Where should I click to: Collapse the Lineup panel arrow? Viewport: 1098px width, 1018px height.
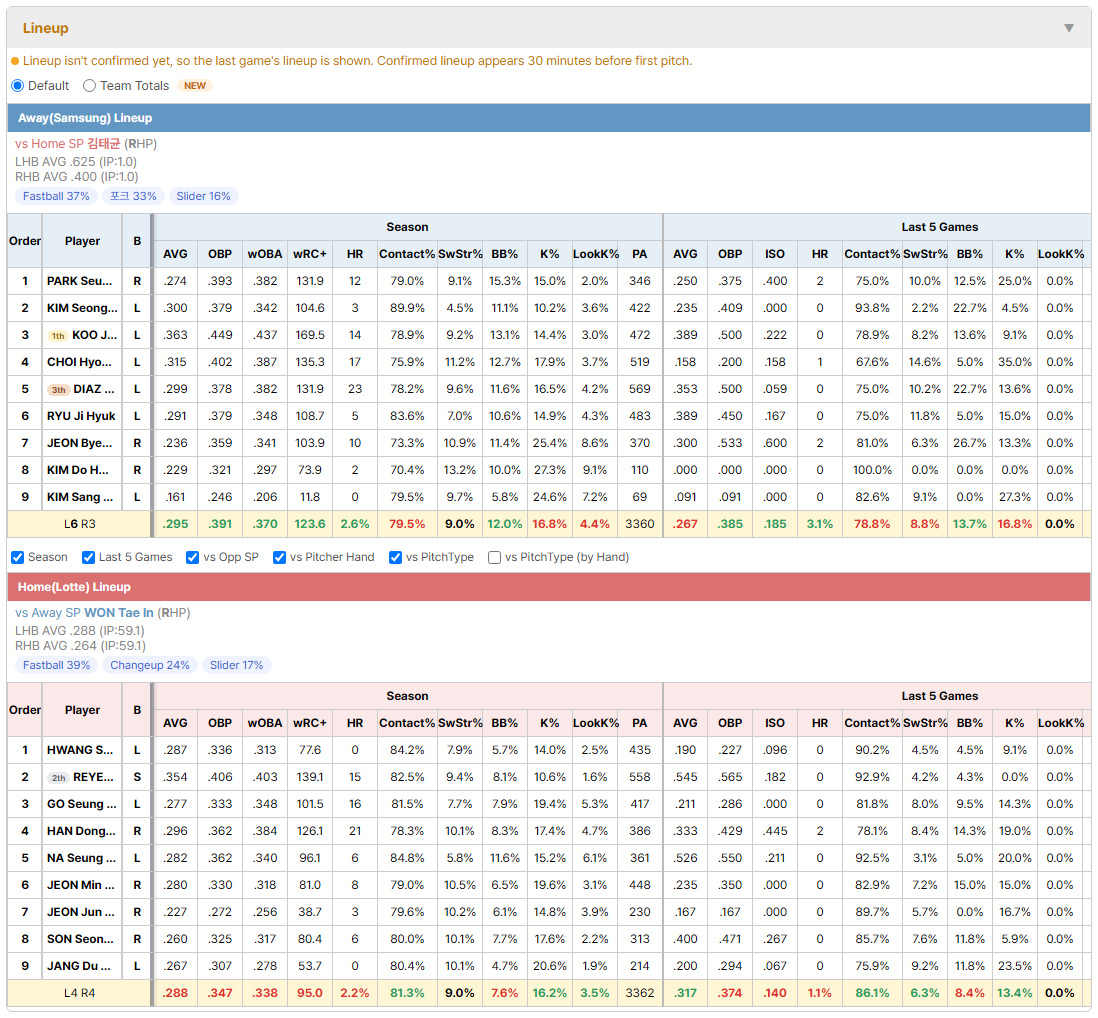(x=1069, y=28)
